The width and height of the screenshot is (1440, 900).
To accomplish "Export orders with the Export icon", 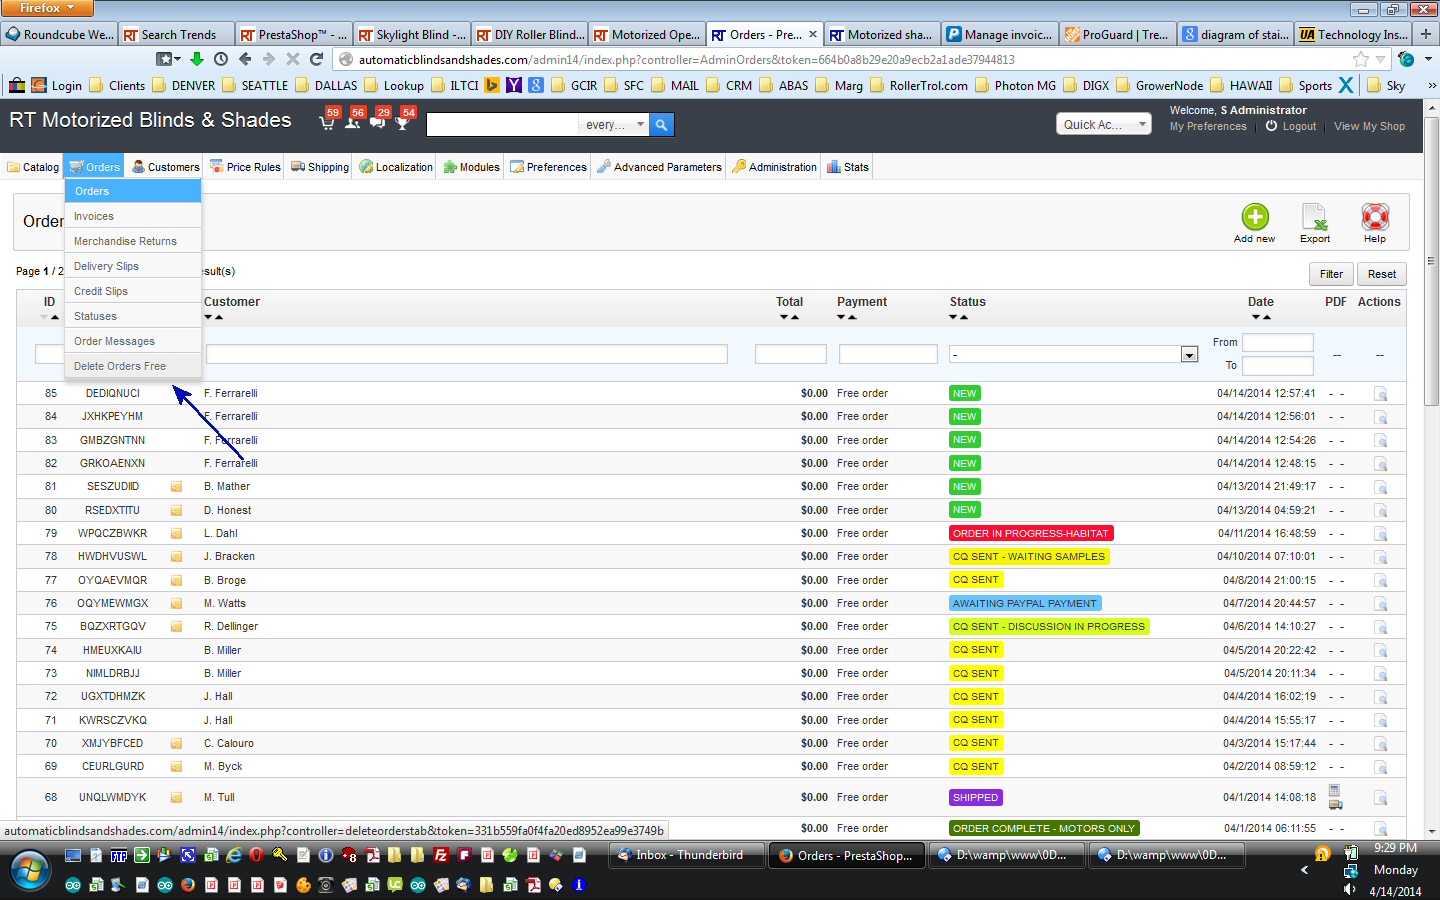I will pos(1314,217).
